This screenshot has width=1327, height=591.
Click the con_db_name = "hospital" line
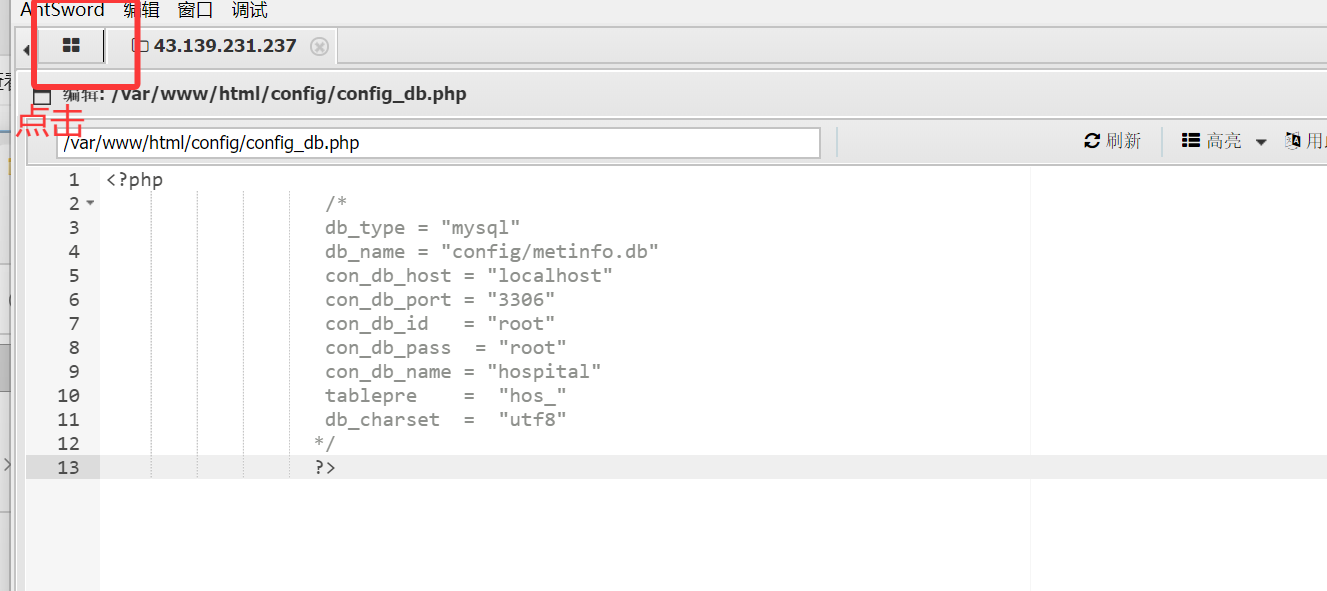463,371
